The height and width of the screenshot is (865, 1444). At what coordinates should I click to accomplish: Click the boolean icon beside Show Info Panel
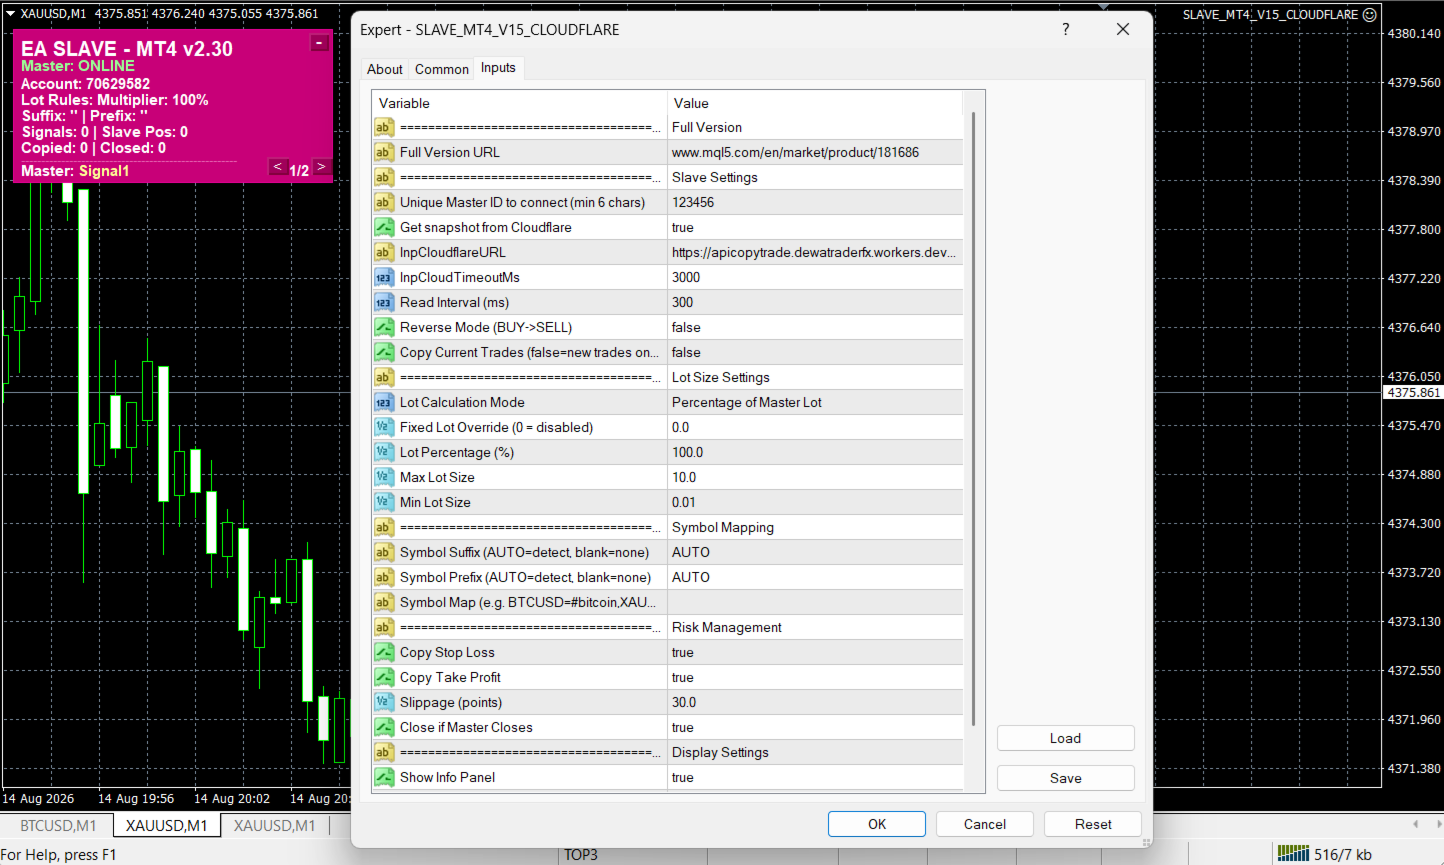point(384,777)
